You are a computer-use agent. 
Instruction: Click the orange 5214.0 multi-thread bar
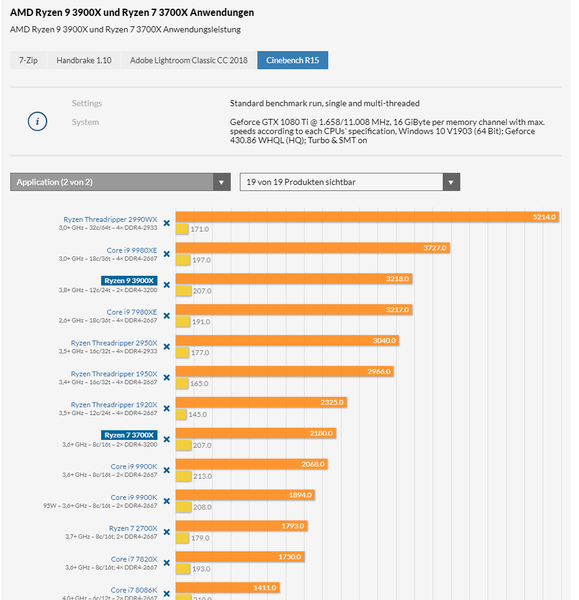point(367,217)
